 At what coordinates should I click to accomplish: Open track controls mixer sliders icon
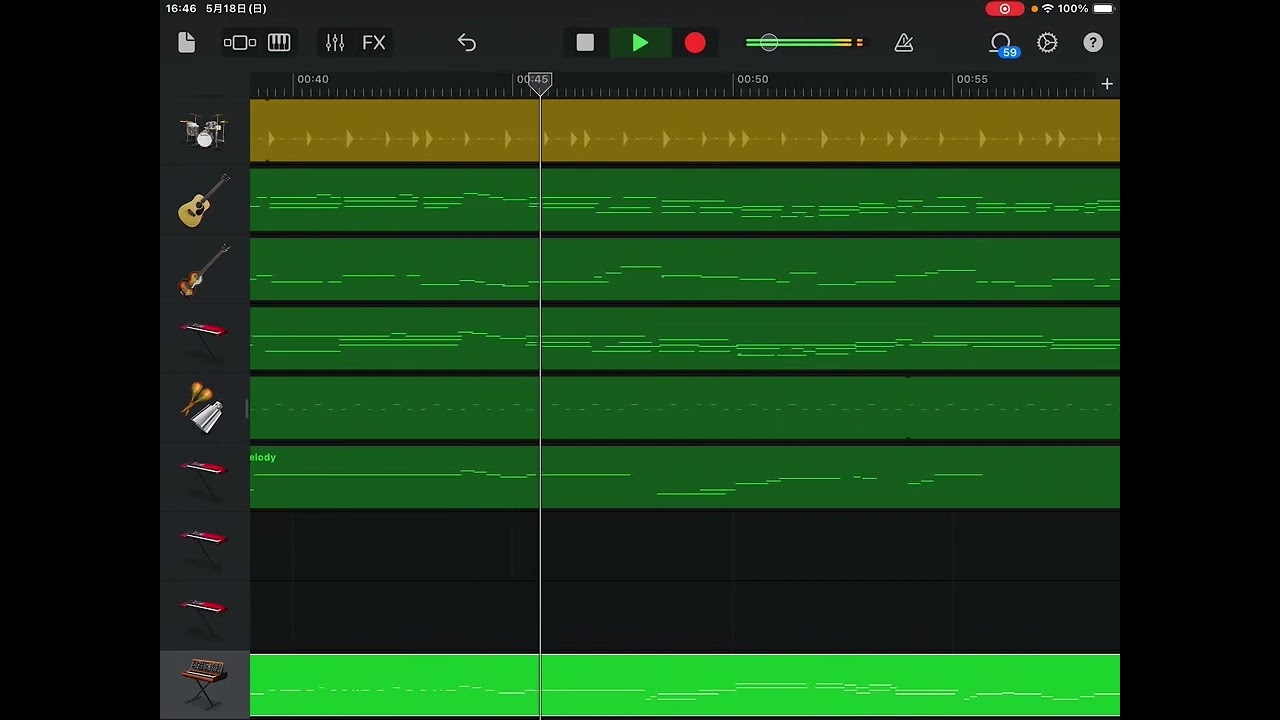(x=335, y=42)
